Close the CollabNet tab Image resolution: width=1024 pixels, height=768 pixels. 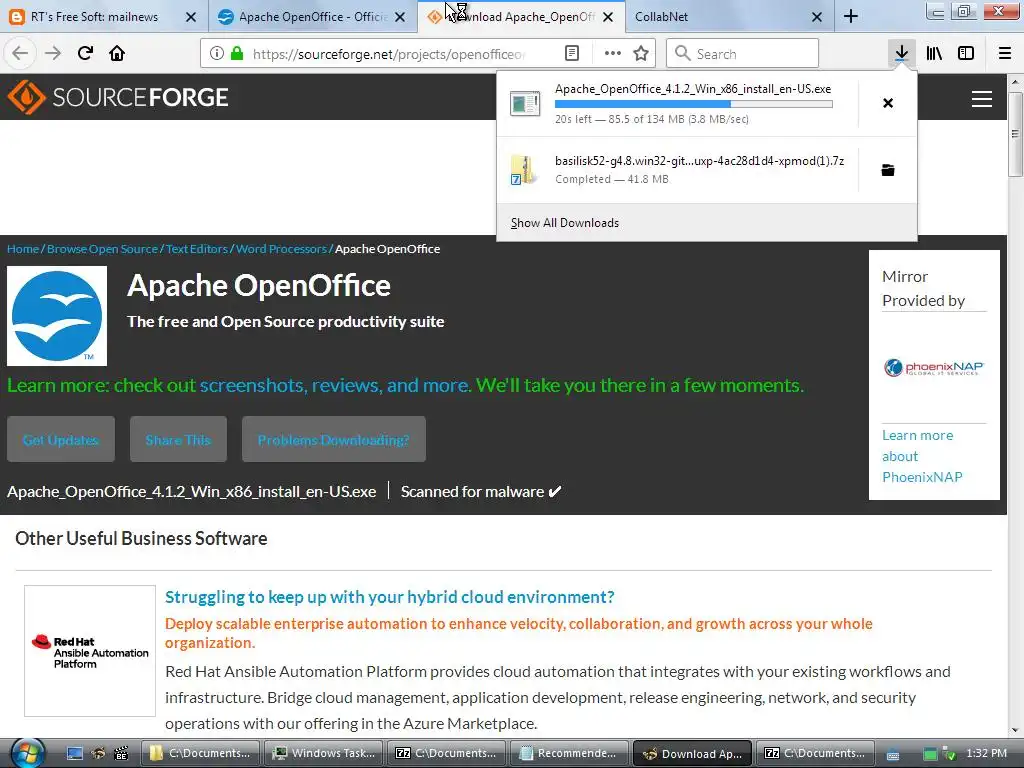pos(816,17)
